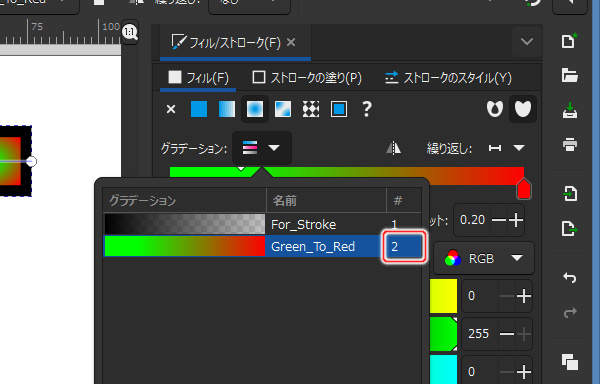
Task: Select the Green_To_Red gradient name
Action: click(x=313, y=247)
